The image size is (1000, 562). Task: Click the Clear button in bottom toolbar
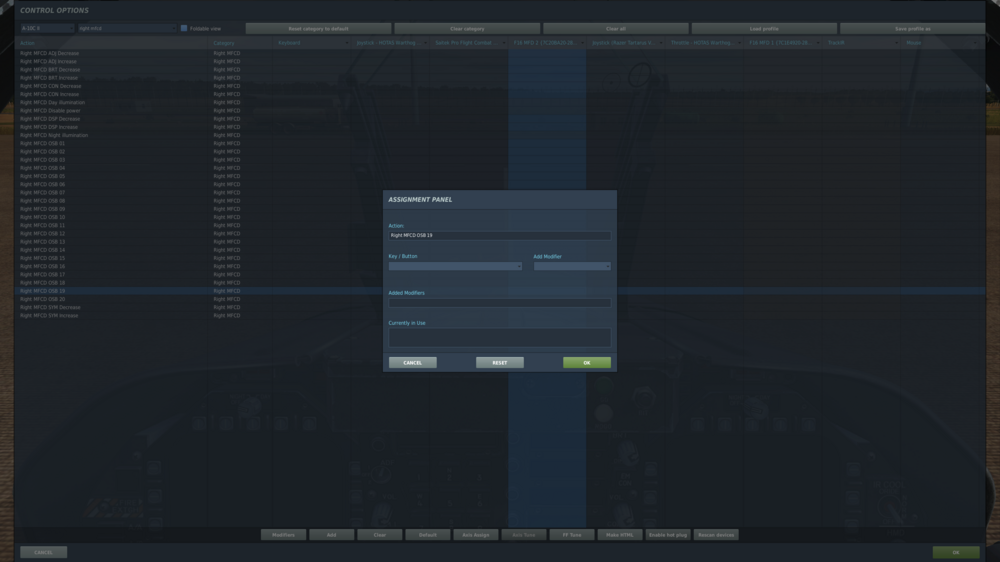tap(379, 535)
